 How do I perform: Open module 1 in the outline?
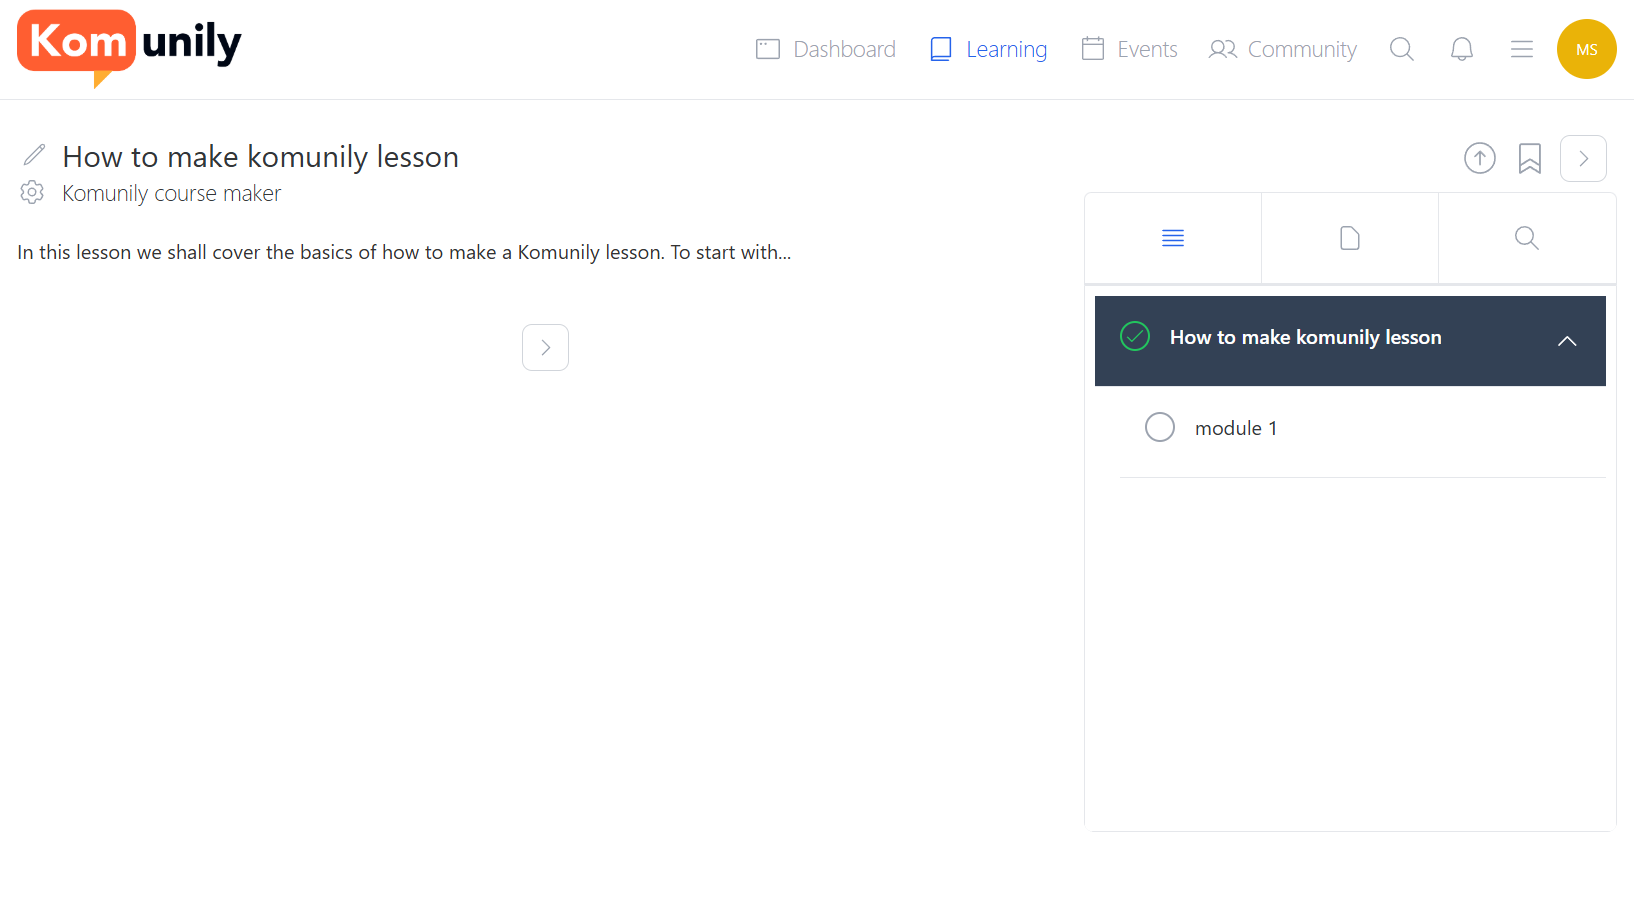click(x=1236, y=428)
